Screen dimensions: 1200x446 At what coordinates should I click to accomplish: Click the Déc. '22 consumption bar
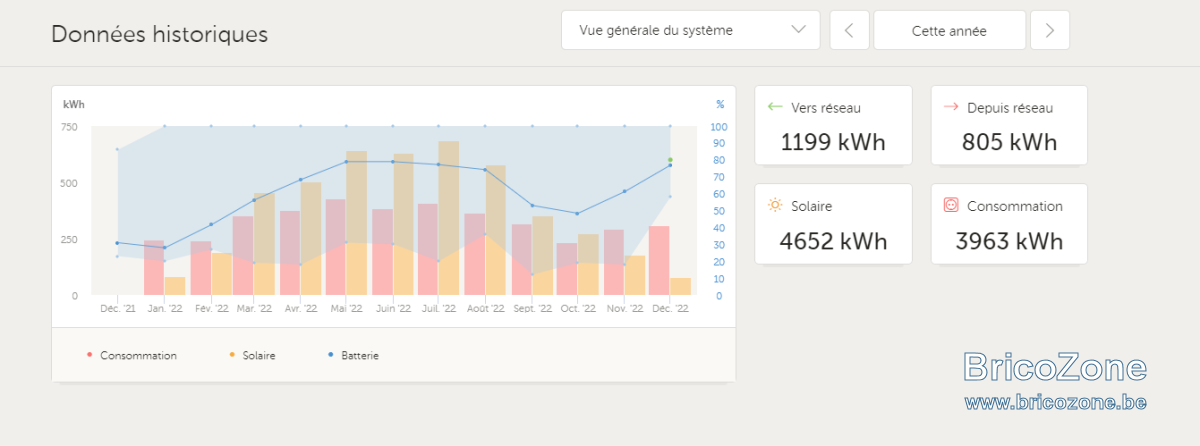point(659,260)
